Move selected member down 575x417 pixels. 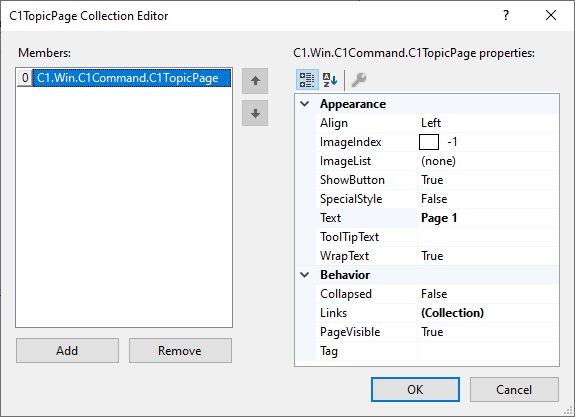click(x=255, y=113)
